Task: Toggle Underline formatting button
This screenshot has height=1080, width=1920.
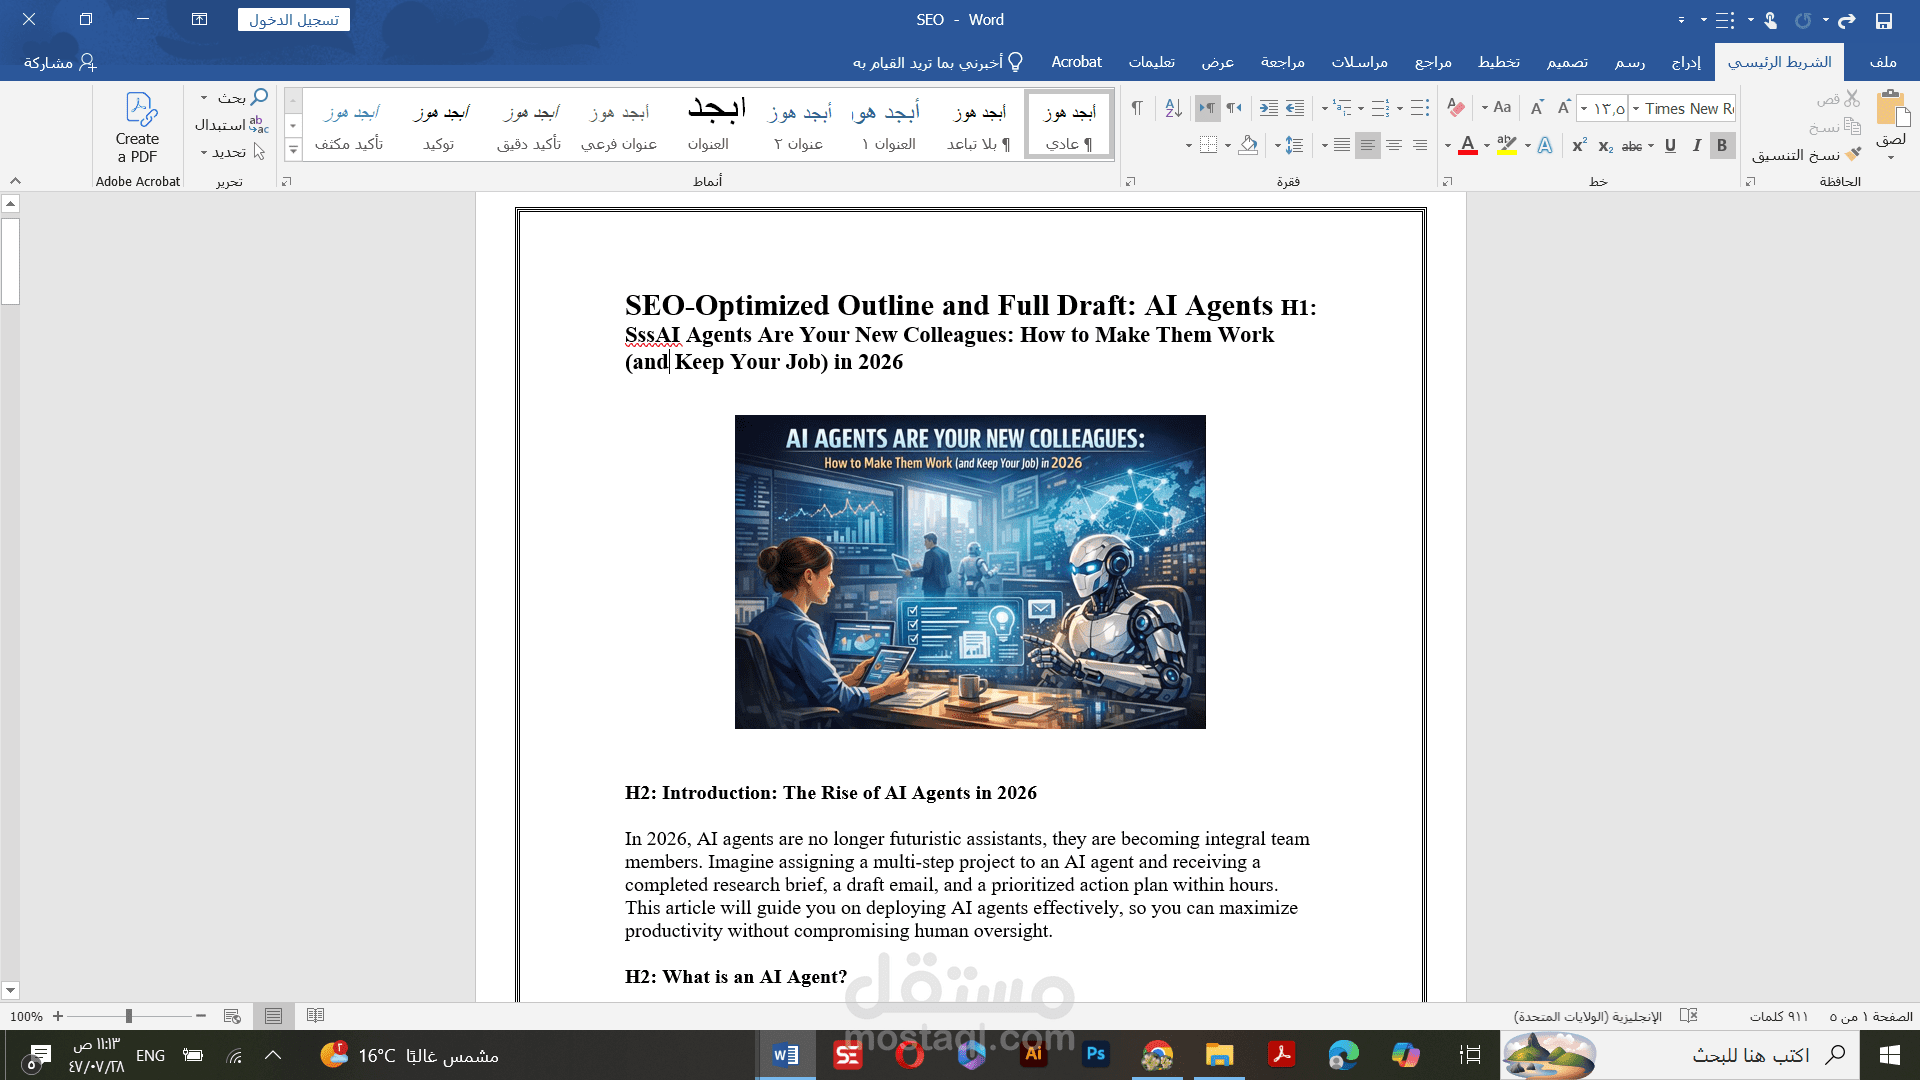Action: coord(1670,146)
